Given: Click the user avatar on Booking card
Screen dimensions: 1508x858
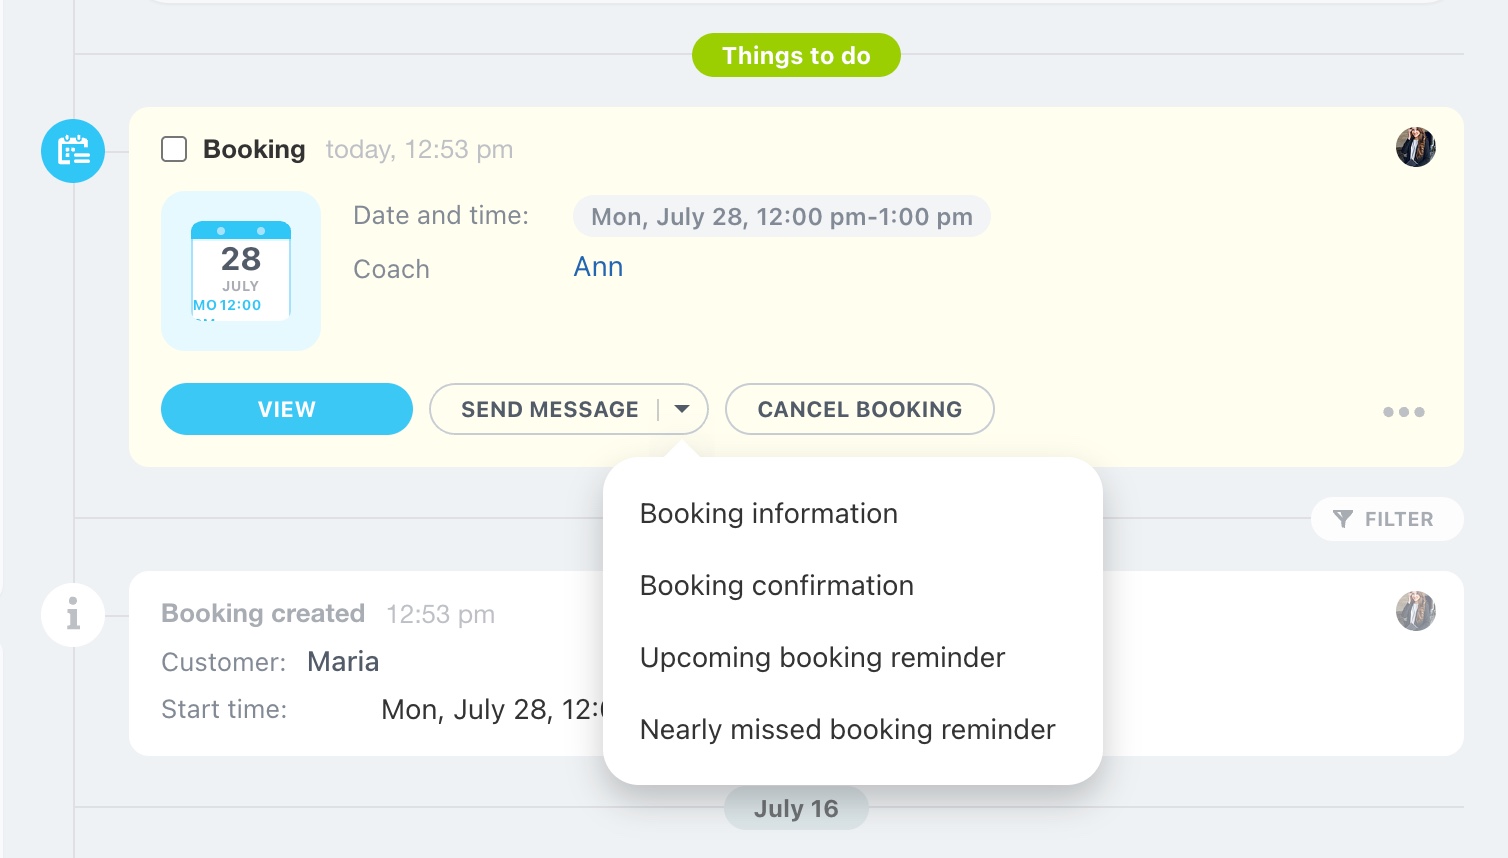Looking at the screenshot, I should pyautogui.click(x=1415, y=148).
